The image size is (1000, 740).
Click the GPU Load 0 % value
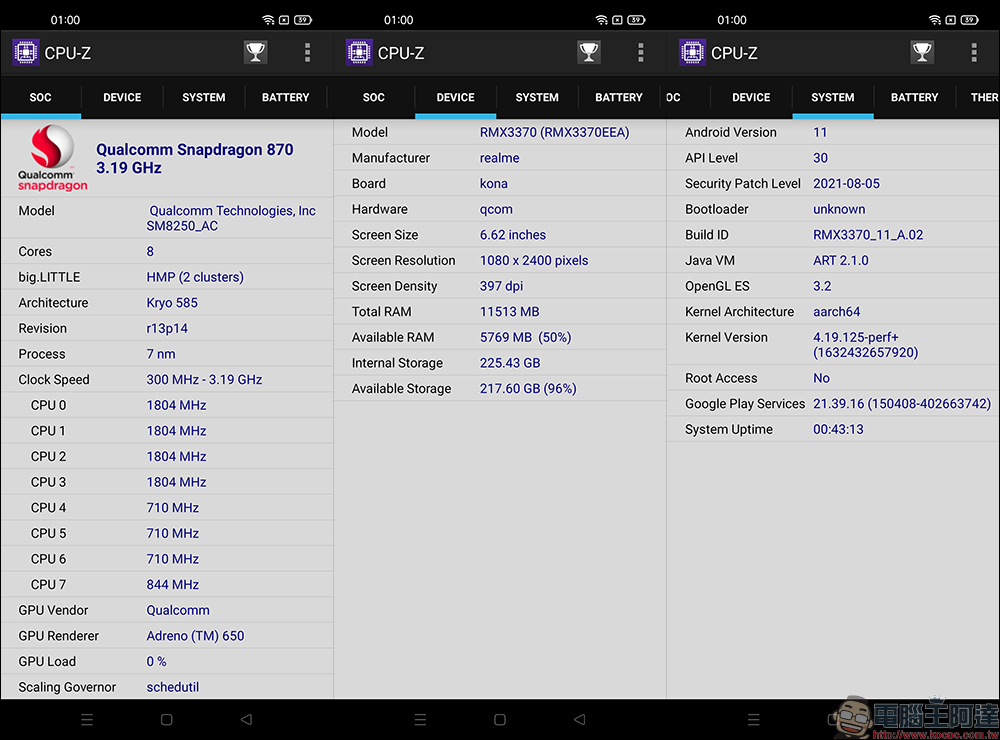(156, 662)
